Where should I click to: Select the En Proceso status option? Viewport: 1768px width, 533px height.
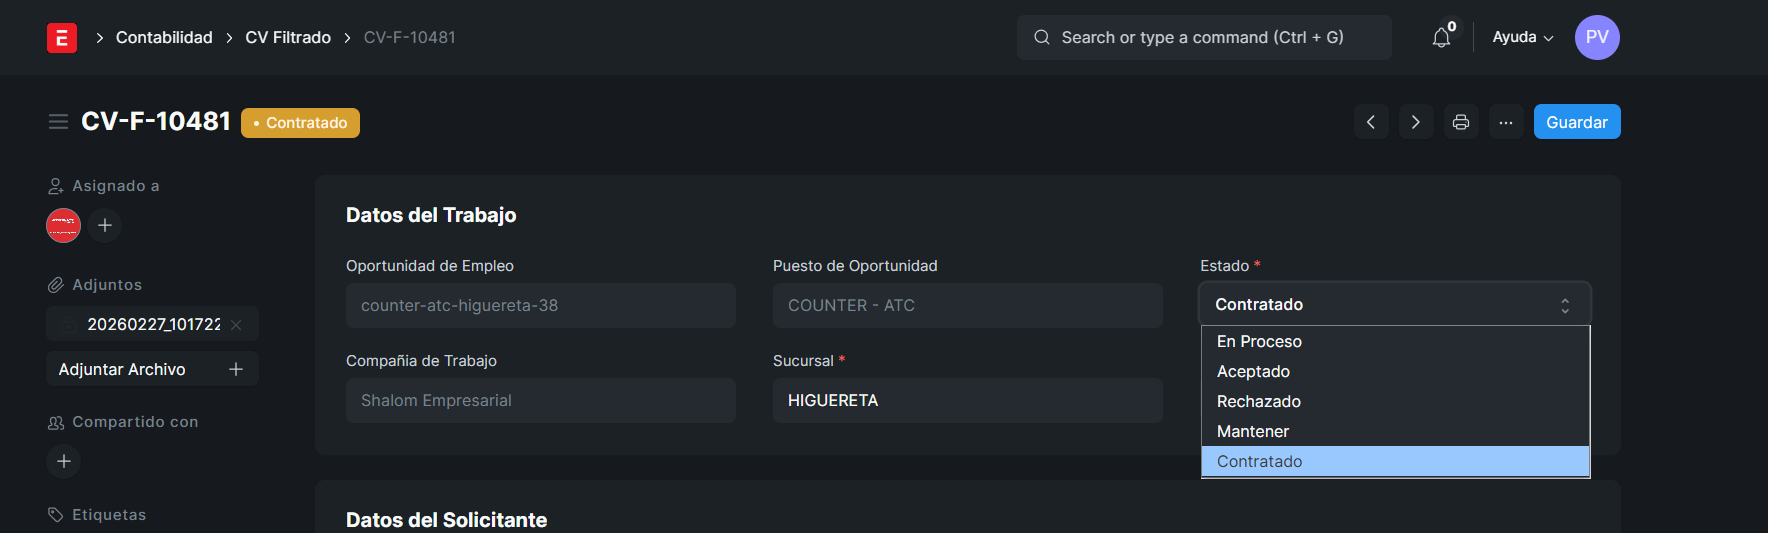tap(1259, 342)
